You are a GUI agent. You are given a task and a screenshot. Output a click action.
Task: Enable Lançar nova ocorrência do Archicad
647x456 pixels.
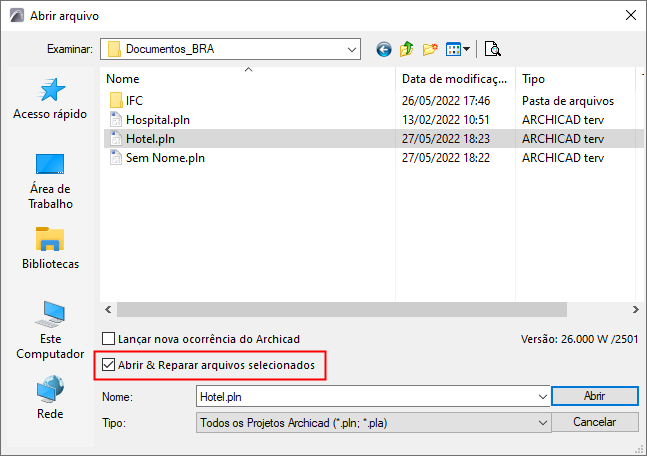pyautogui.click(x=109, y=339)
